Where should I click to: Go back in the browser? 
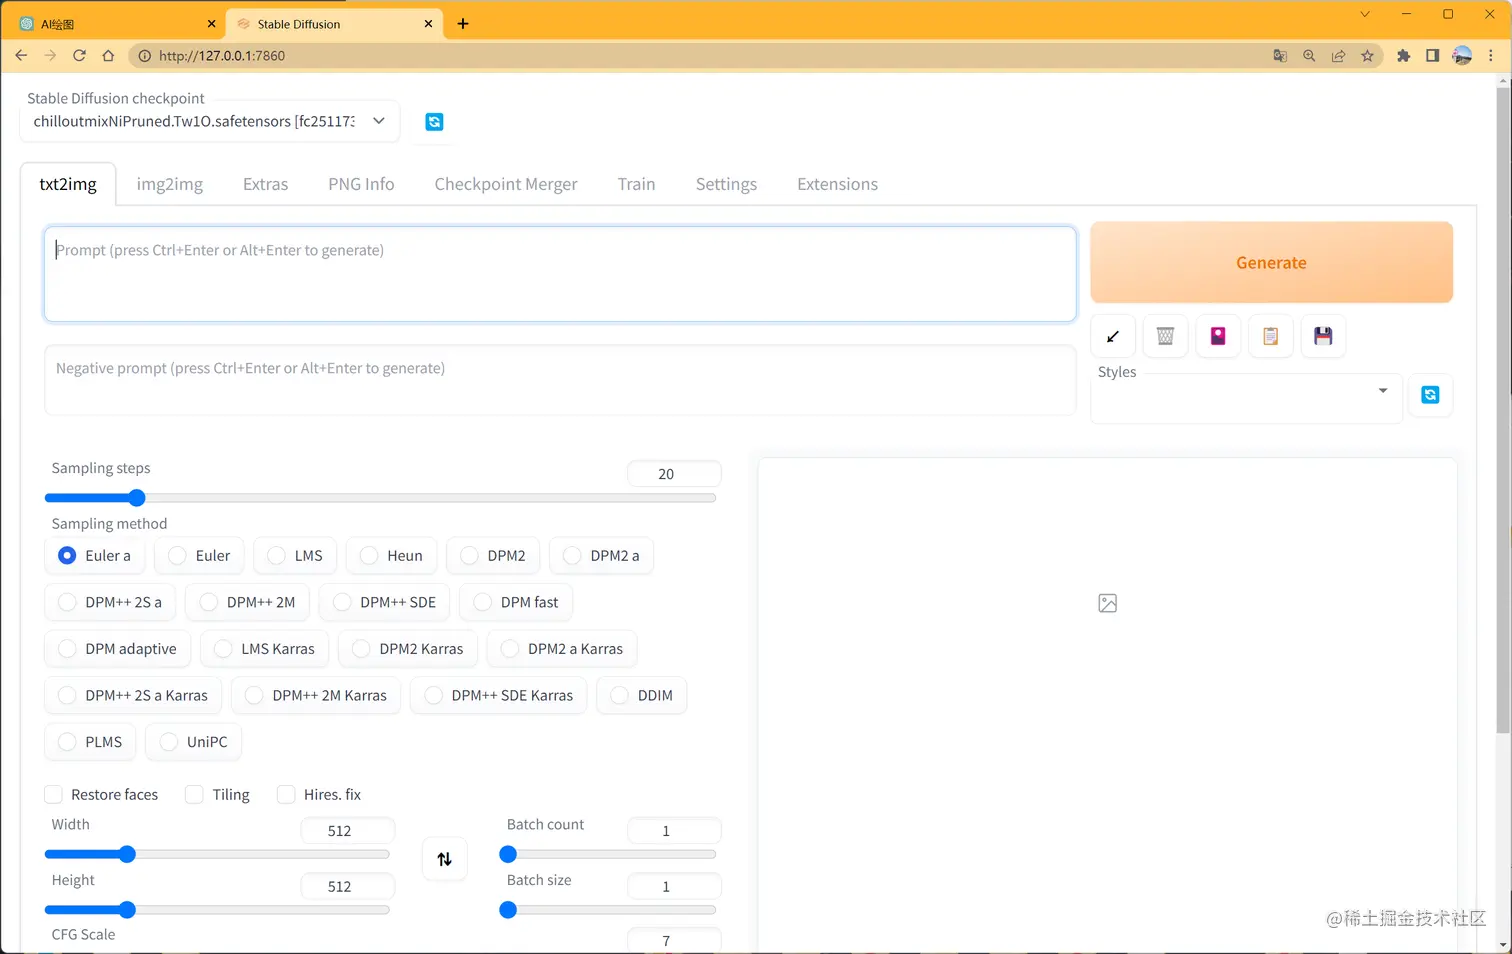(x=21, y=56)
